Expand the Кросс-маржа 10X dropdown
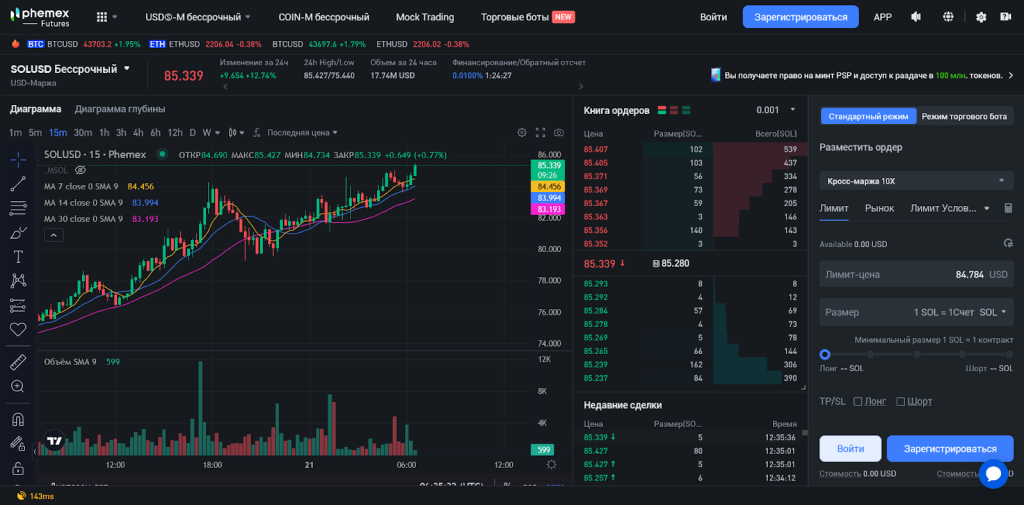The height and width of the screenshot is (505, 1024). tap(915, 181)
